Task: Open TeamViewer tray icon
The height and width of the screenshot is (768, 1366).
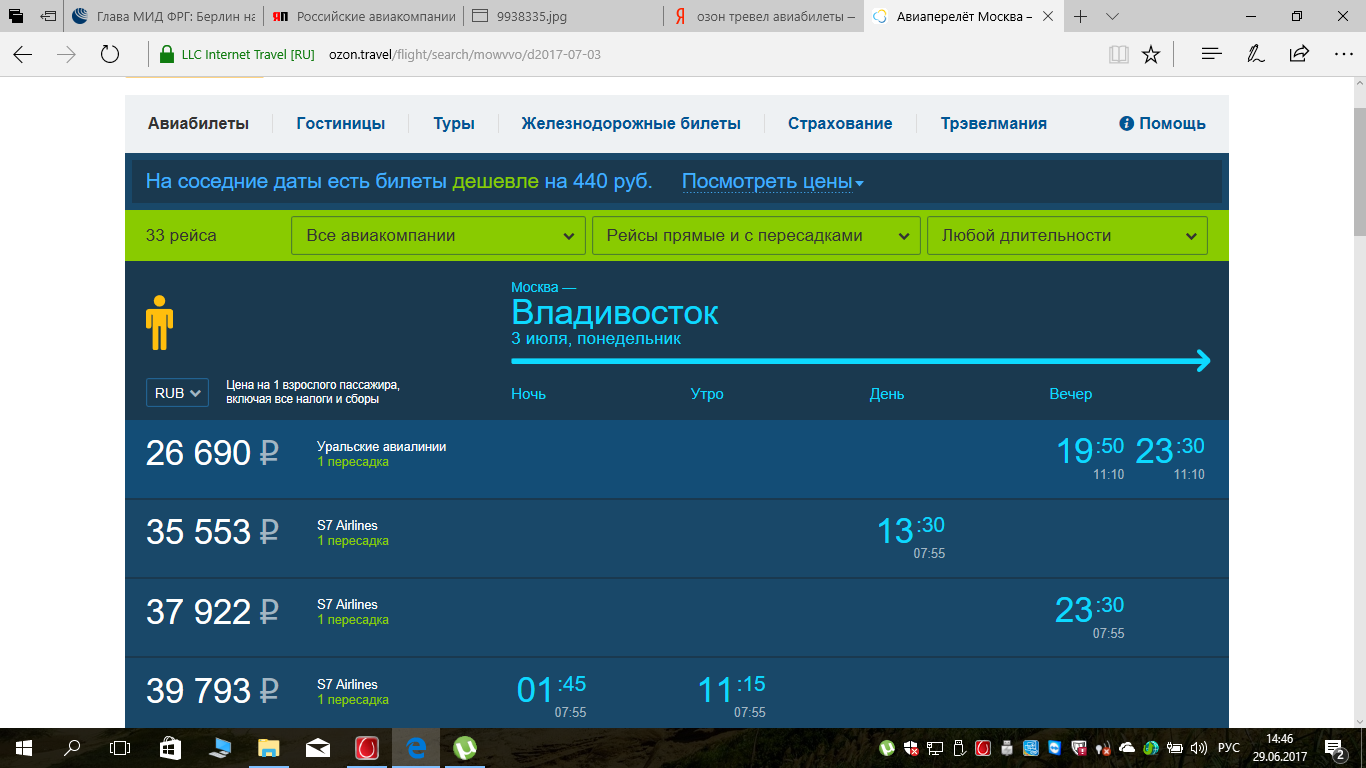Action: pos(1055,748)
